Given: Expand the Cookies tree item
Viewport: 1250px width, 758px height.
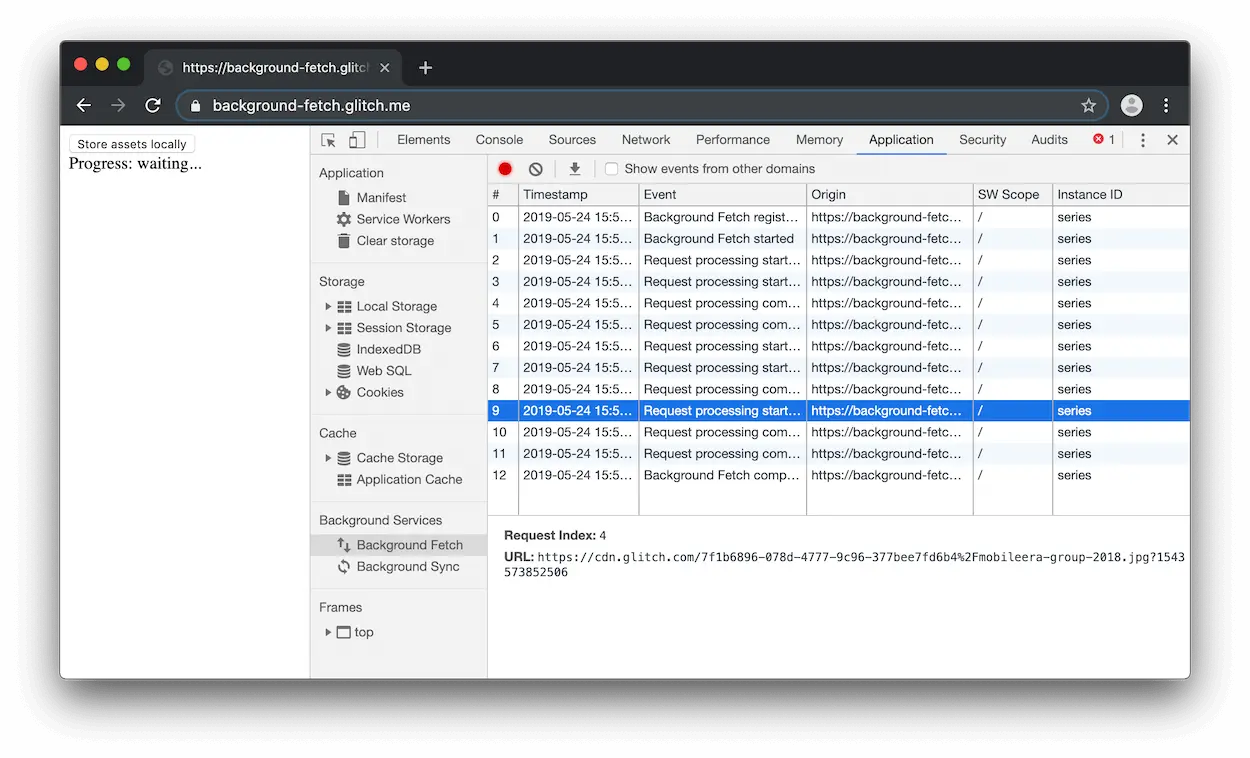Looking at the screenshot, I should point(328,392).
